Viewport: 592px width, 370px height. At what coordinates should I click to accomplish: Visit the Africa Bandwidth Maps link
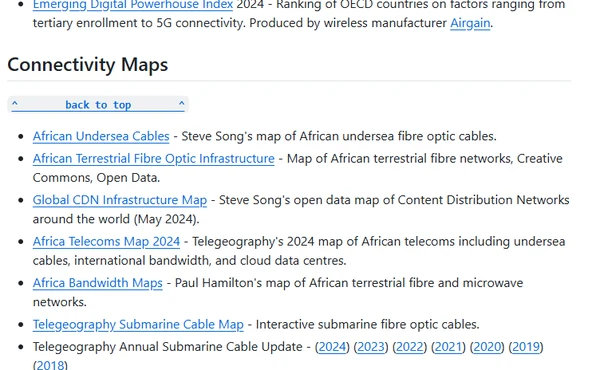[98, 283]
